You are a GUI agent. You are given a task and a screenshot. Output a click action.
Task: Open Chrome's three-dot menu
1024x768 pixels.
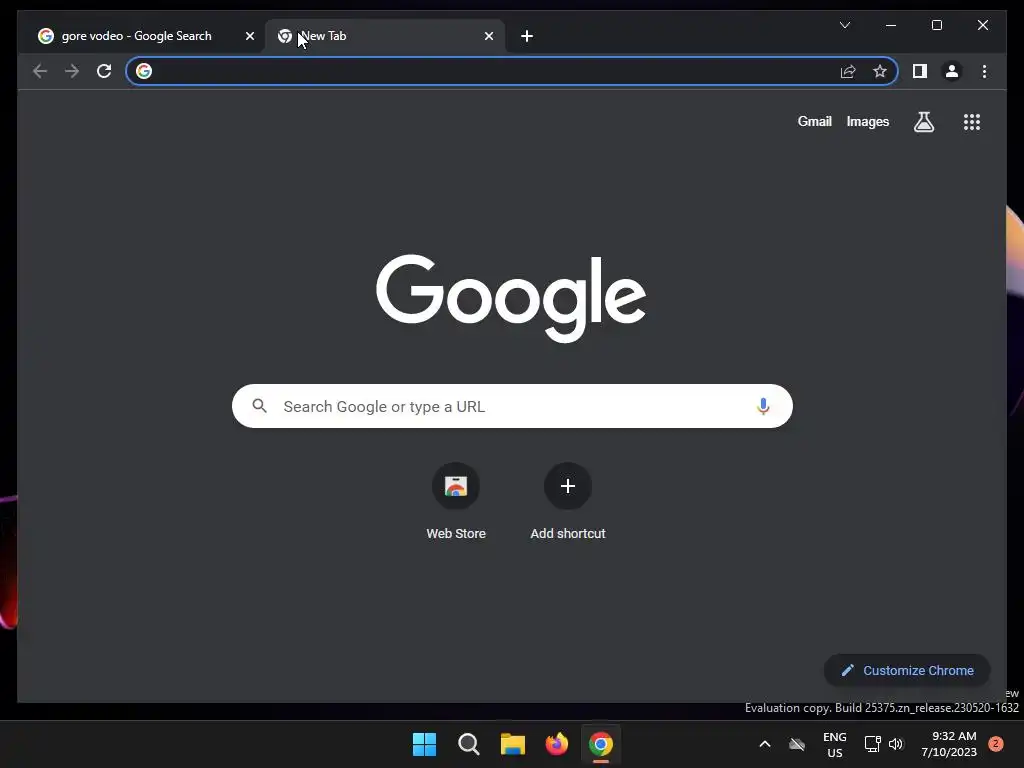click(984, 71)
